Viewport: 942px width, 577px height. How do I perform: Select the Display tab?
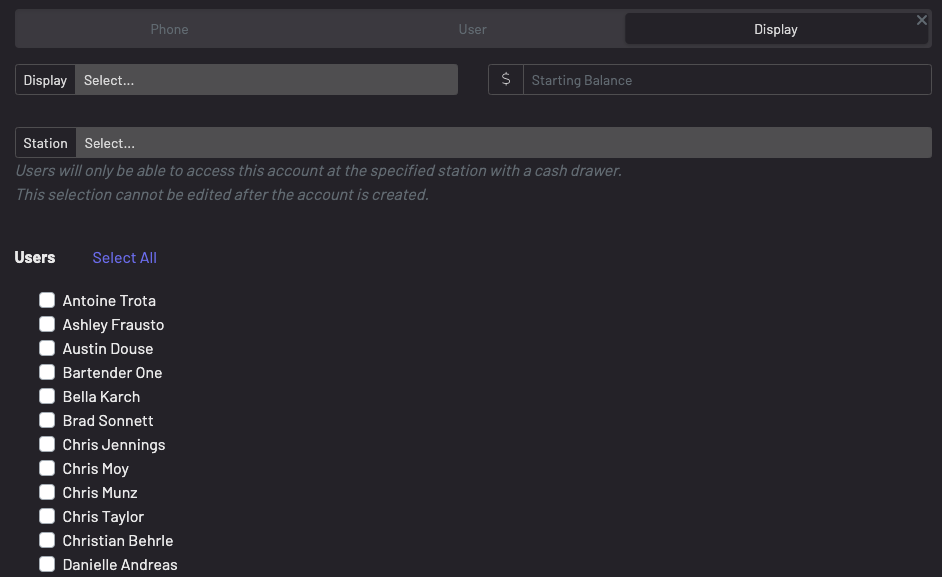(x=775, y=29)
